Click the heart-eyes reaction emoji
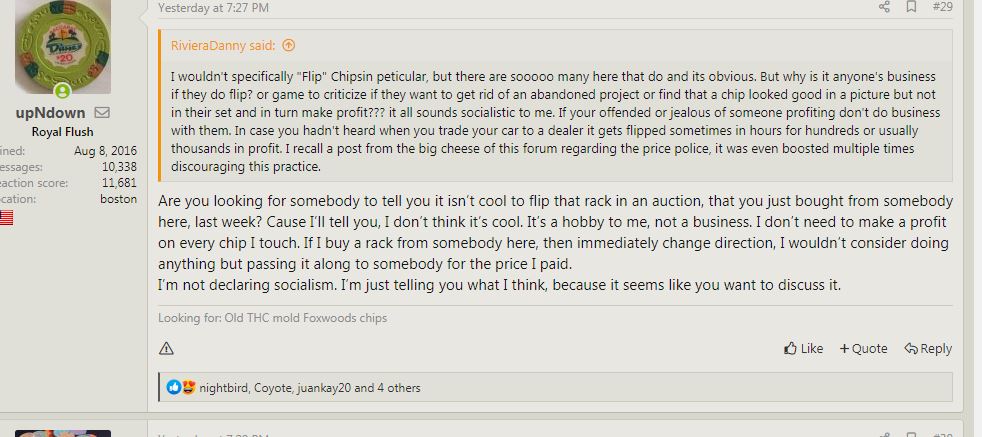 (188, 387)
